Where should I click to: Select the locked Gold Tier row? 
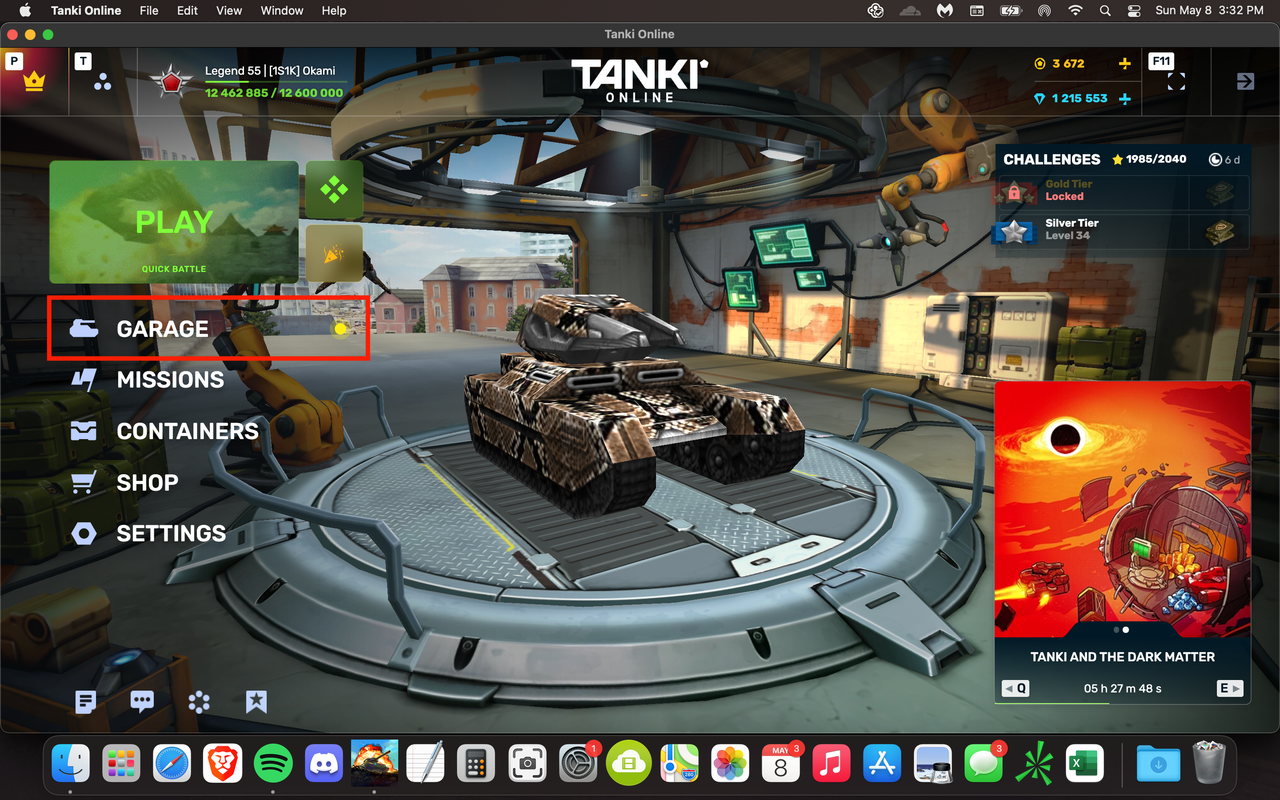pos(1121,193)
